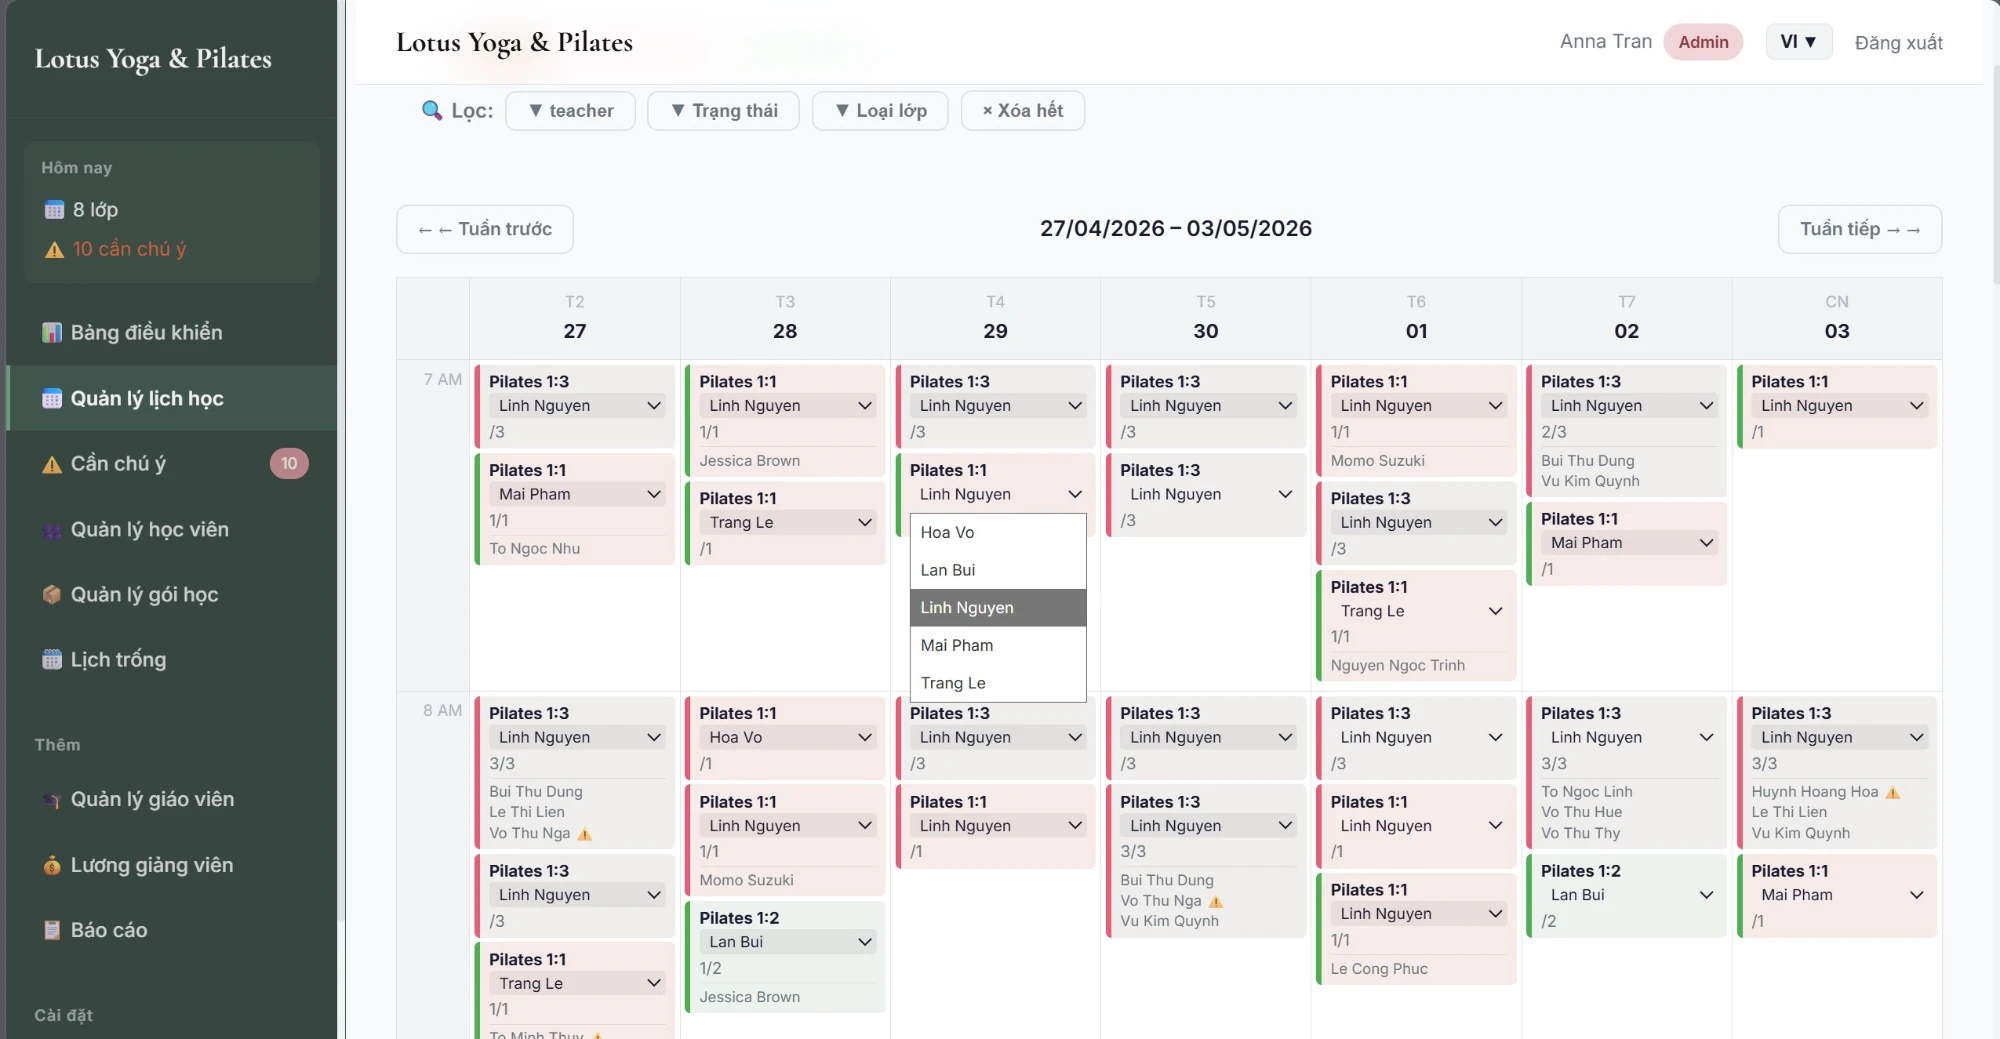Go to previous week with Tuần trước
This screenshot has height=1039, width=2000.
pos(485,229)
